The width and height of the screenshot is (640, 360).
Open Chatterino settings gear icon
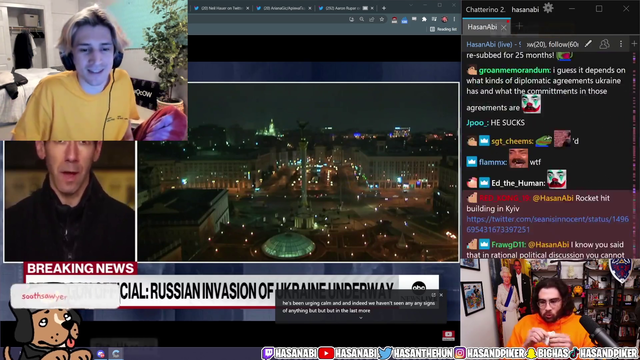click(x=548, y=8)
